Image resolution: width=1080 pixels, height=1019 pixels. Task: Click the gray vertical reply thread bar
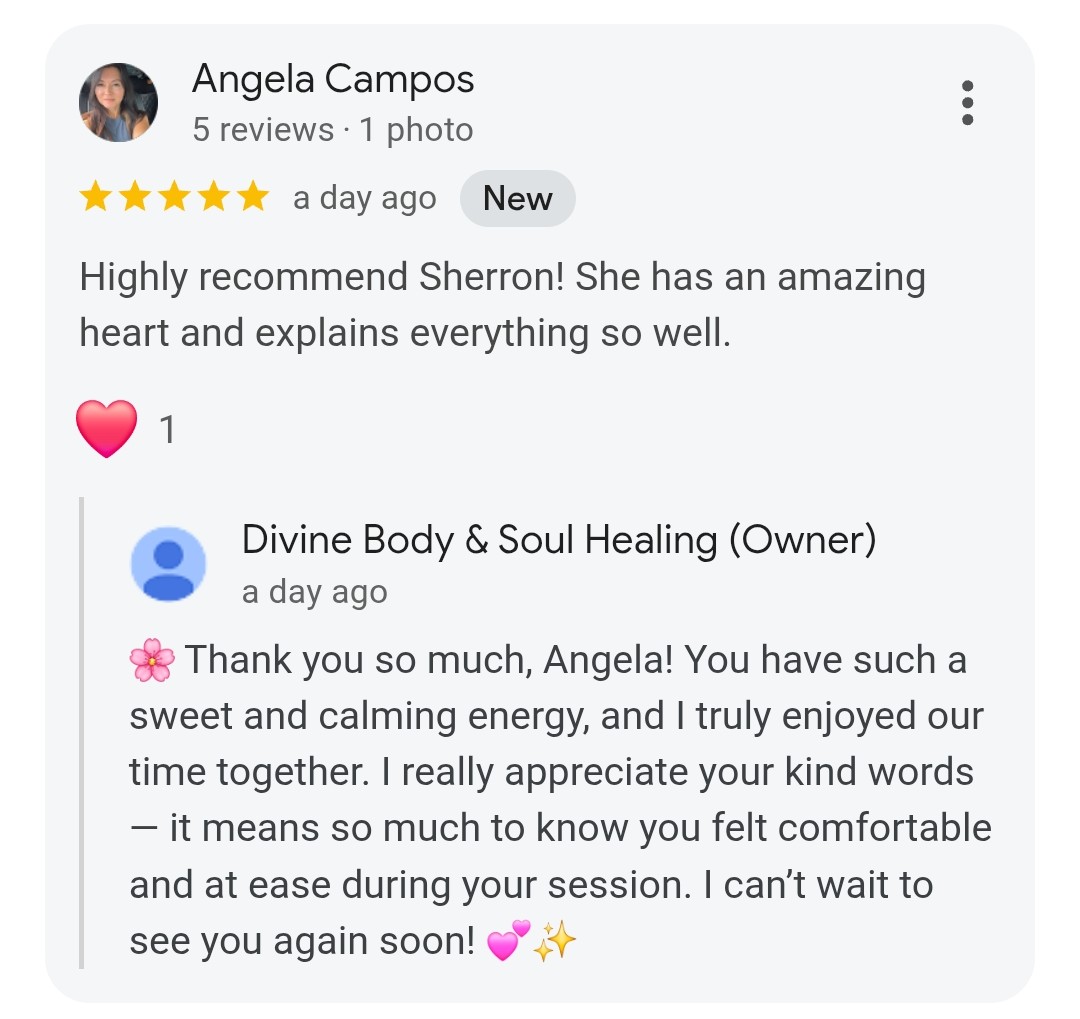[81, 733]
